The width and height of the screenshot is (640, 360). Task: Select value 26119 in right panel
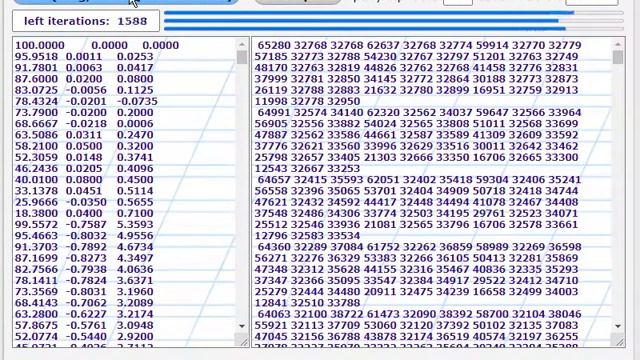(x=271, y=90)
